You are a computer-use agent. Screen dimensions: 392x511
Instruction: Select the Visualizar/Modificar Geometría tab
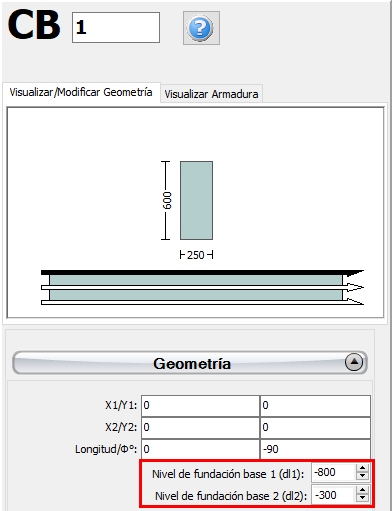[81, 92]
